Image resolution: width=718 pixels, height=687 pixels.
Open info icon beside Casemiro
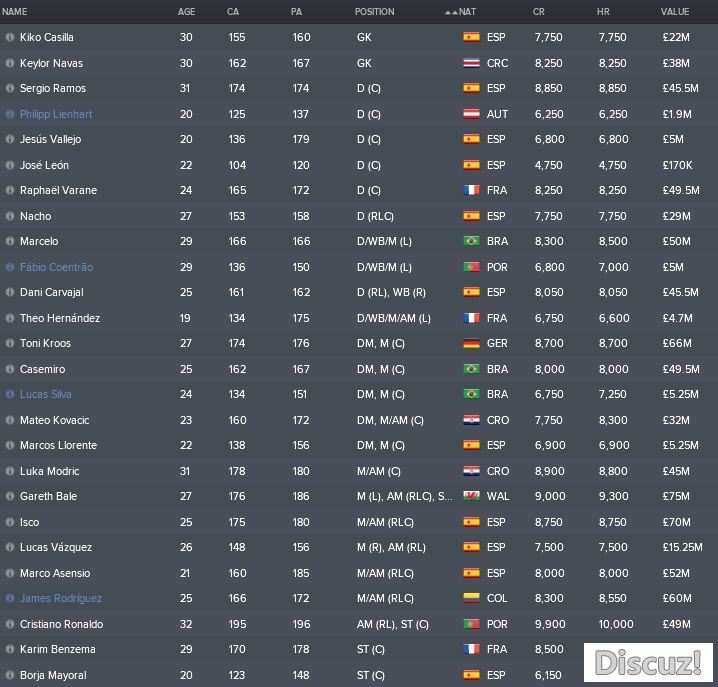click(x=10, y=369)
